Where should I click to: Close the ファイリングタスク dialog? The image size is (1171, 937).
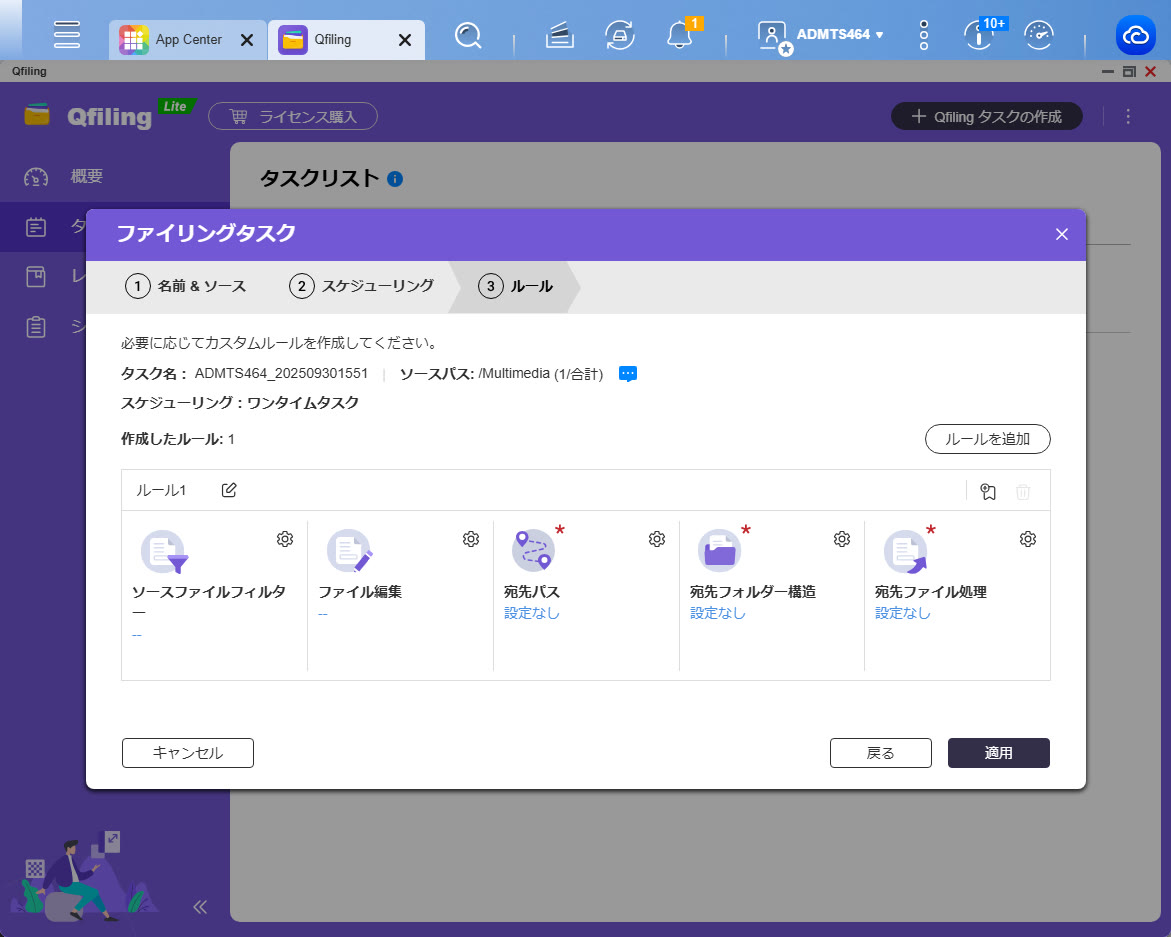pos(1062,234)
